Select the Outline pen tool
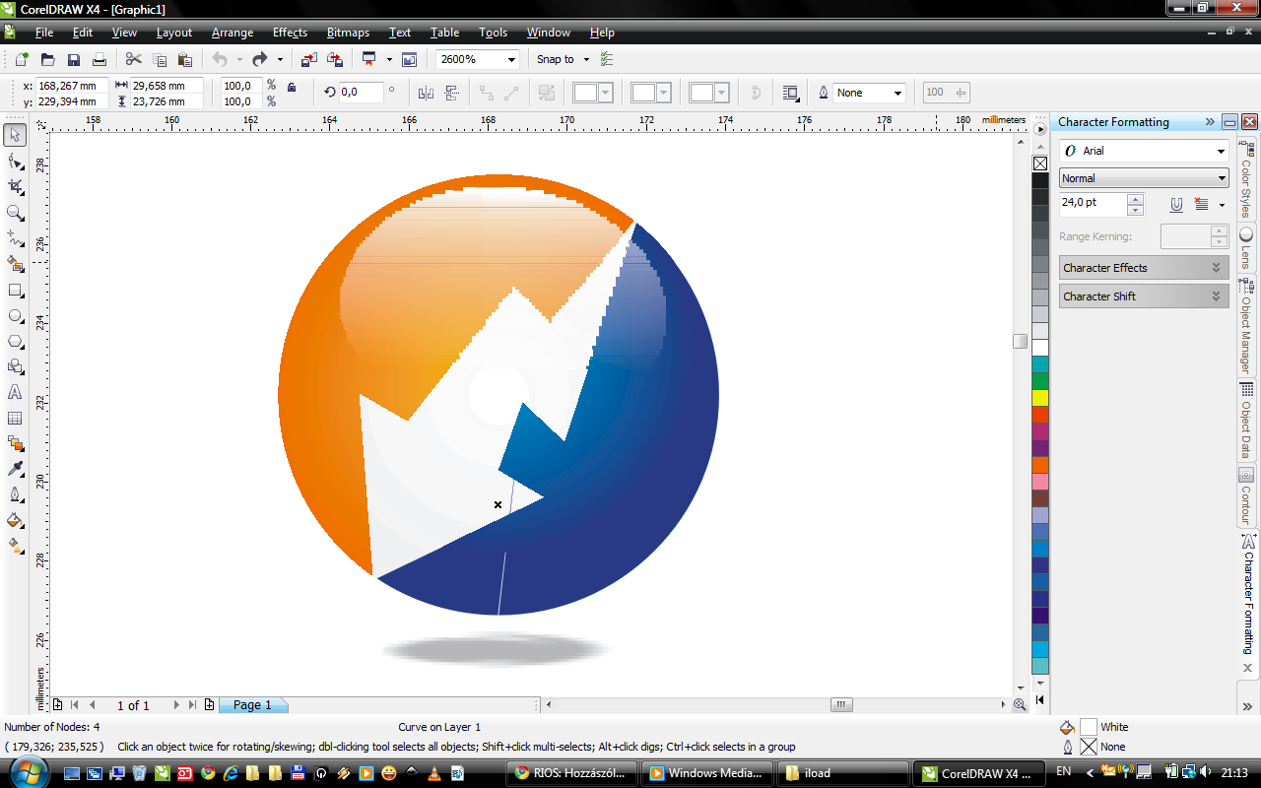The image size is (1261, 788). pos(15,496)
